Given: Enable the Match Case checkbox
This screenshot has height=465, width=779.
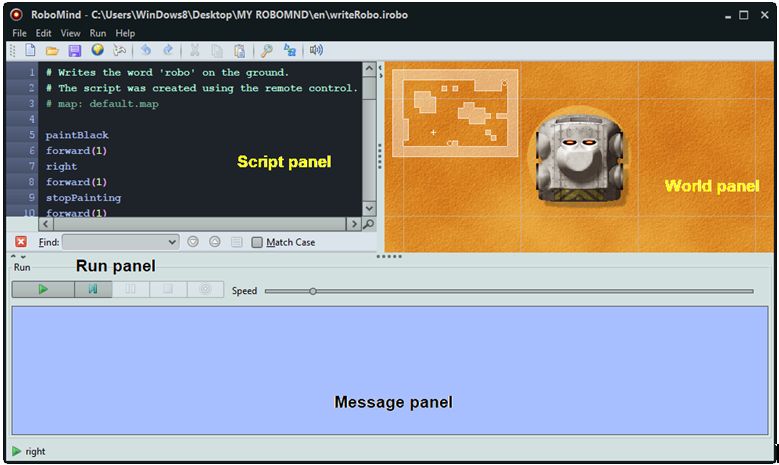Looking at the screenshot, I should [x=257, y=242].
